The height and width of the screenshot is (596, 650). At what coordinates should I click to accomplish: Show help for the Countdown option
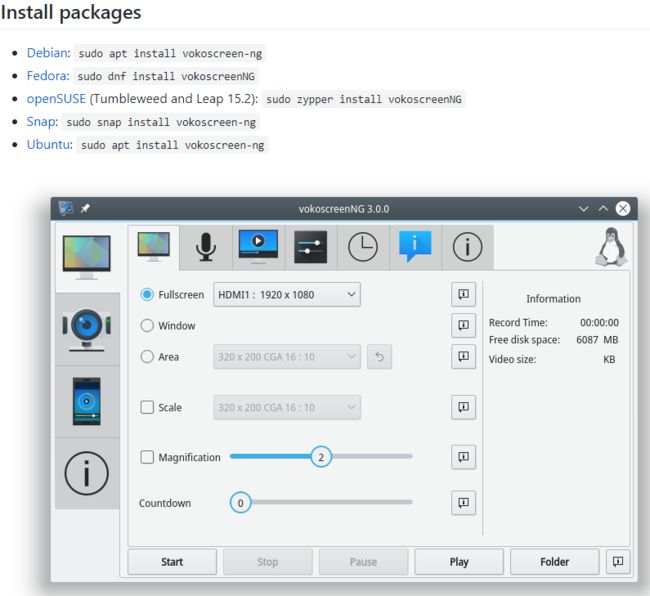click(x=463, y=503)
